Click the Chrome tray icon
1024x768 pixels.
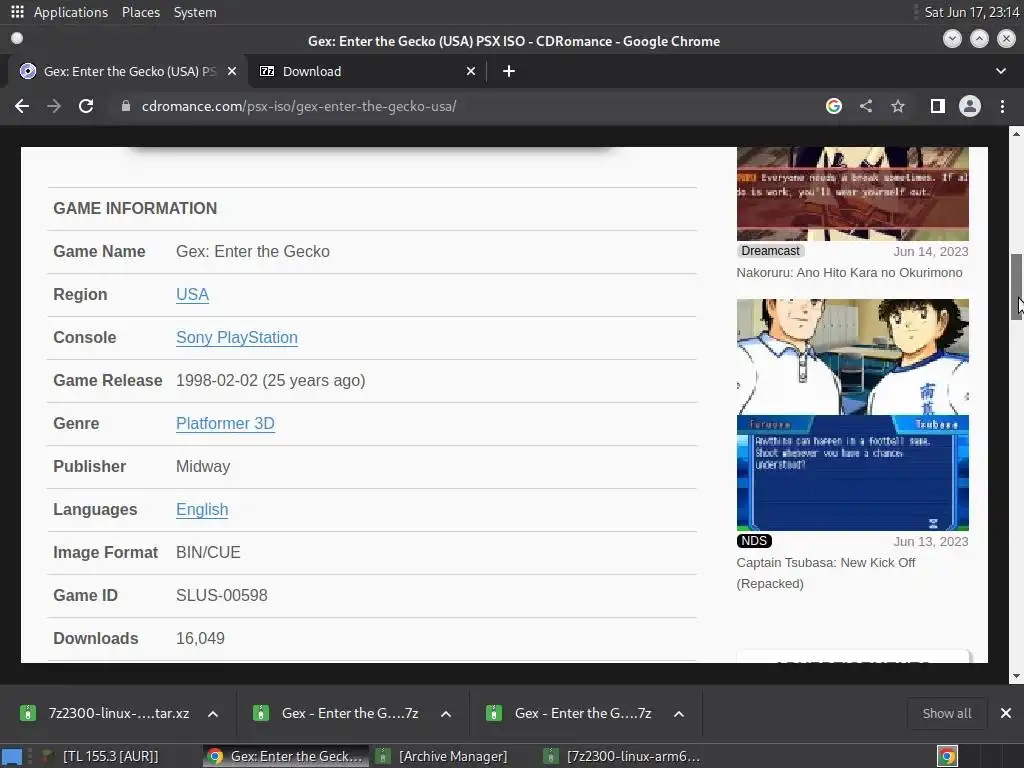pos(947,756)
